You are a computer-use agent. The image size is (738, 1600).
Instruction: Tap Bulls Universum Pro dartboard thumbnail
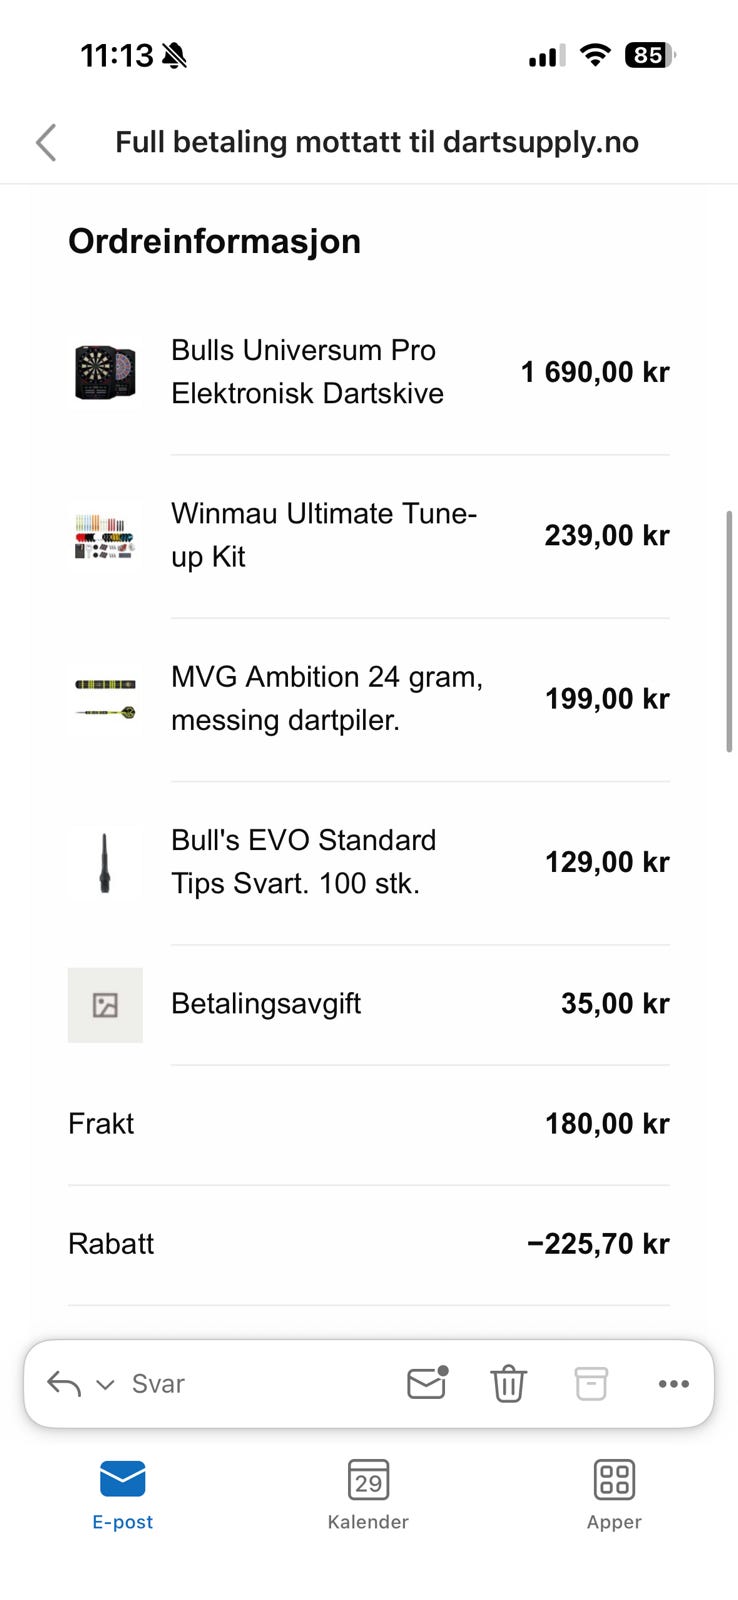pos(105,373)
